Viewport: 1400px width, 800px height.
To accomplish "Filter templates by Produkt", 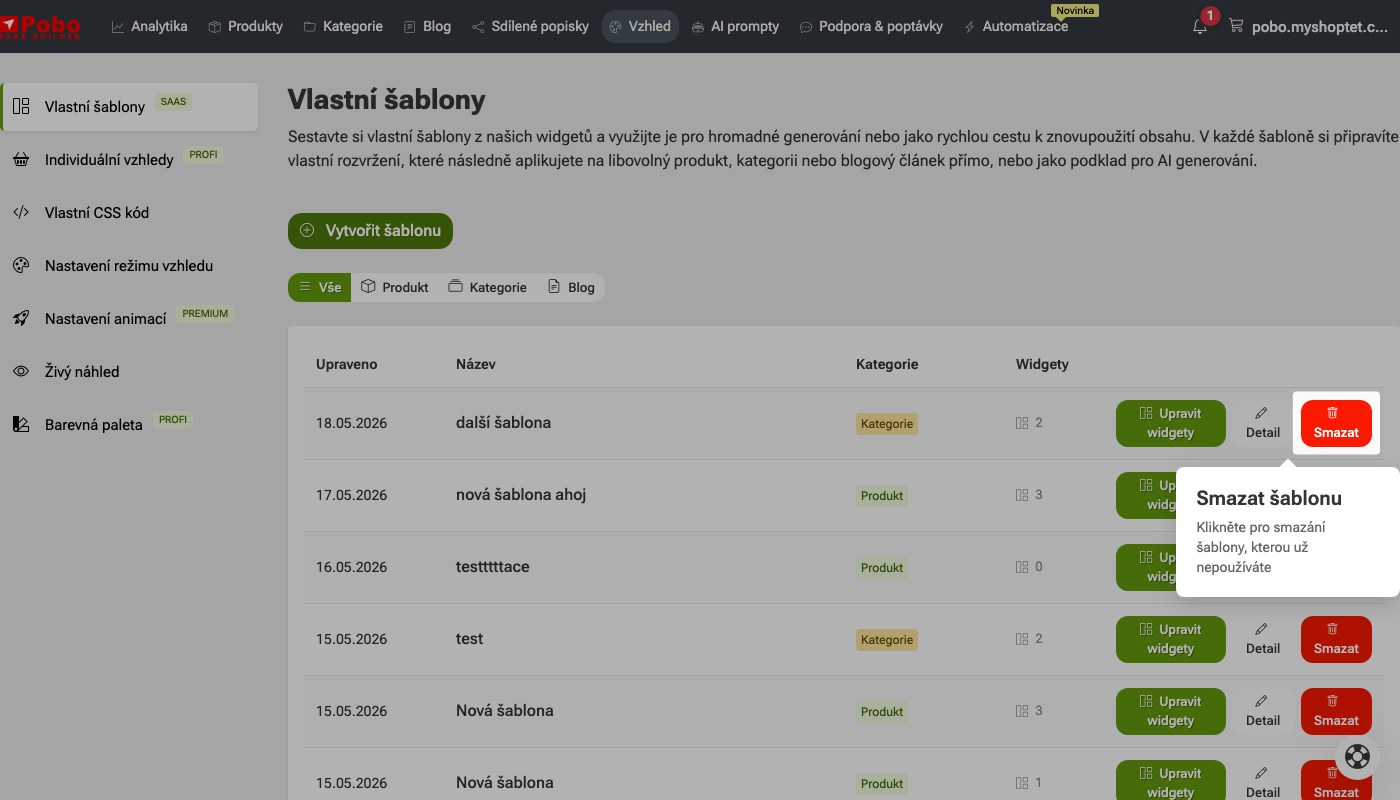I will point(395,287).
